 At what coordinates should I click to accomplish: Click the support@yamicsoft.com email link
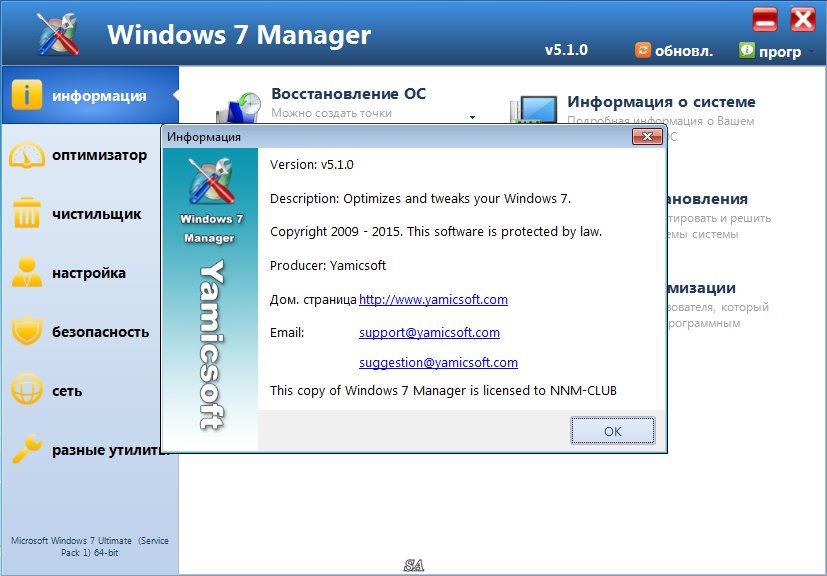pyautogui.click(x=429, y=333)
